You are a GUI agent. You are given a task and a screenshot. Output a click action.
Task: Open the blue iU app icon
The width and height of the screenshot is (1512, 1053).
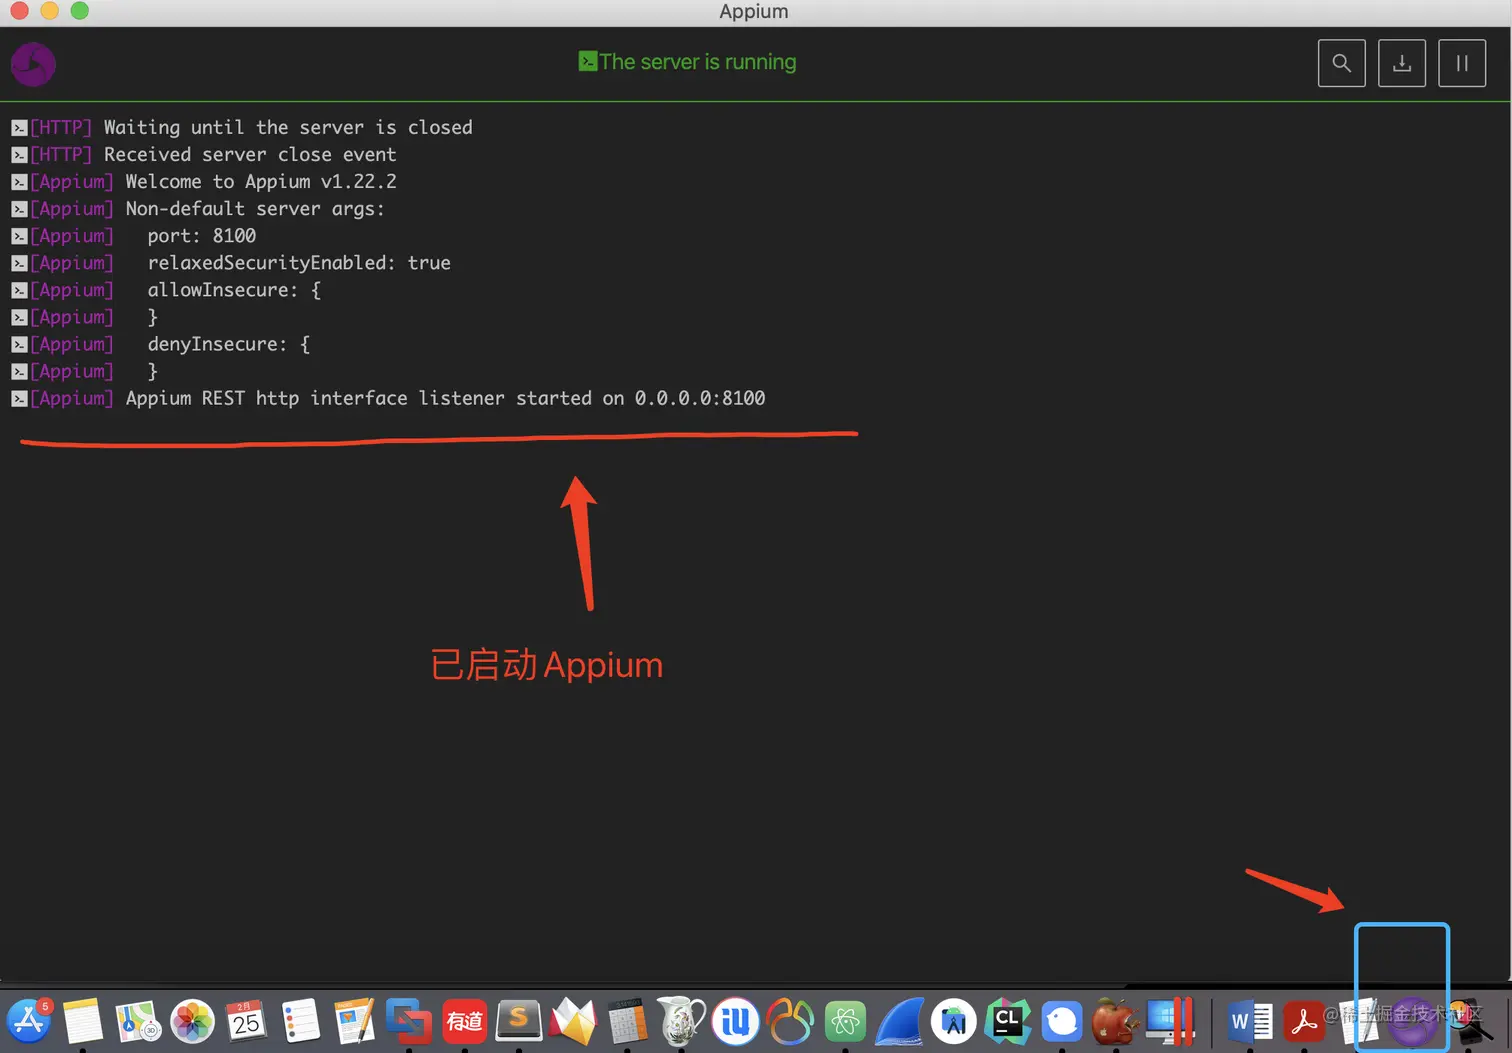click(735, 1021)
